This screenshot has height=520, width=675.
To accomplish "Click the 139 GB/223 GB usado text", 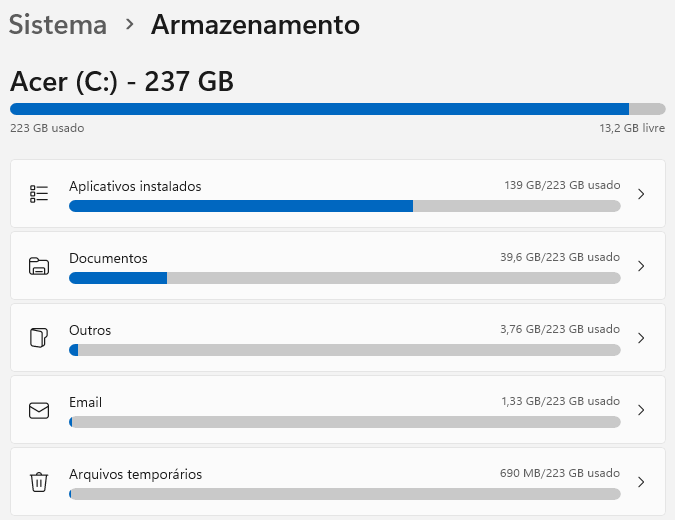I will [x=562, y=186].
